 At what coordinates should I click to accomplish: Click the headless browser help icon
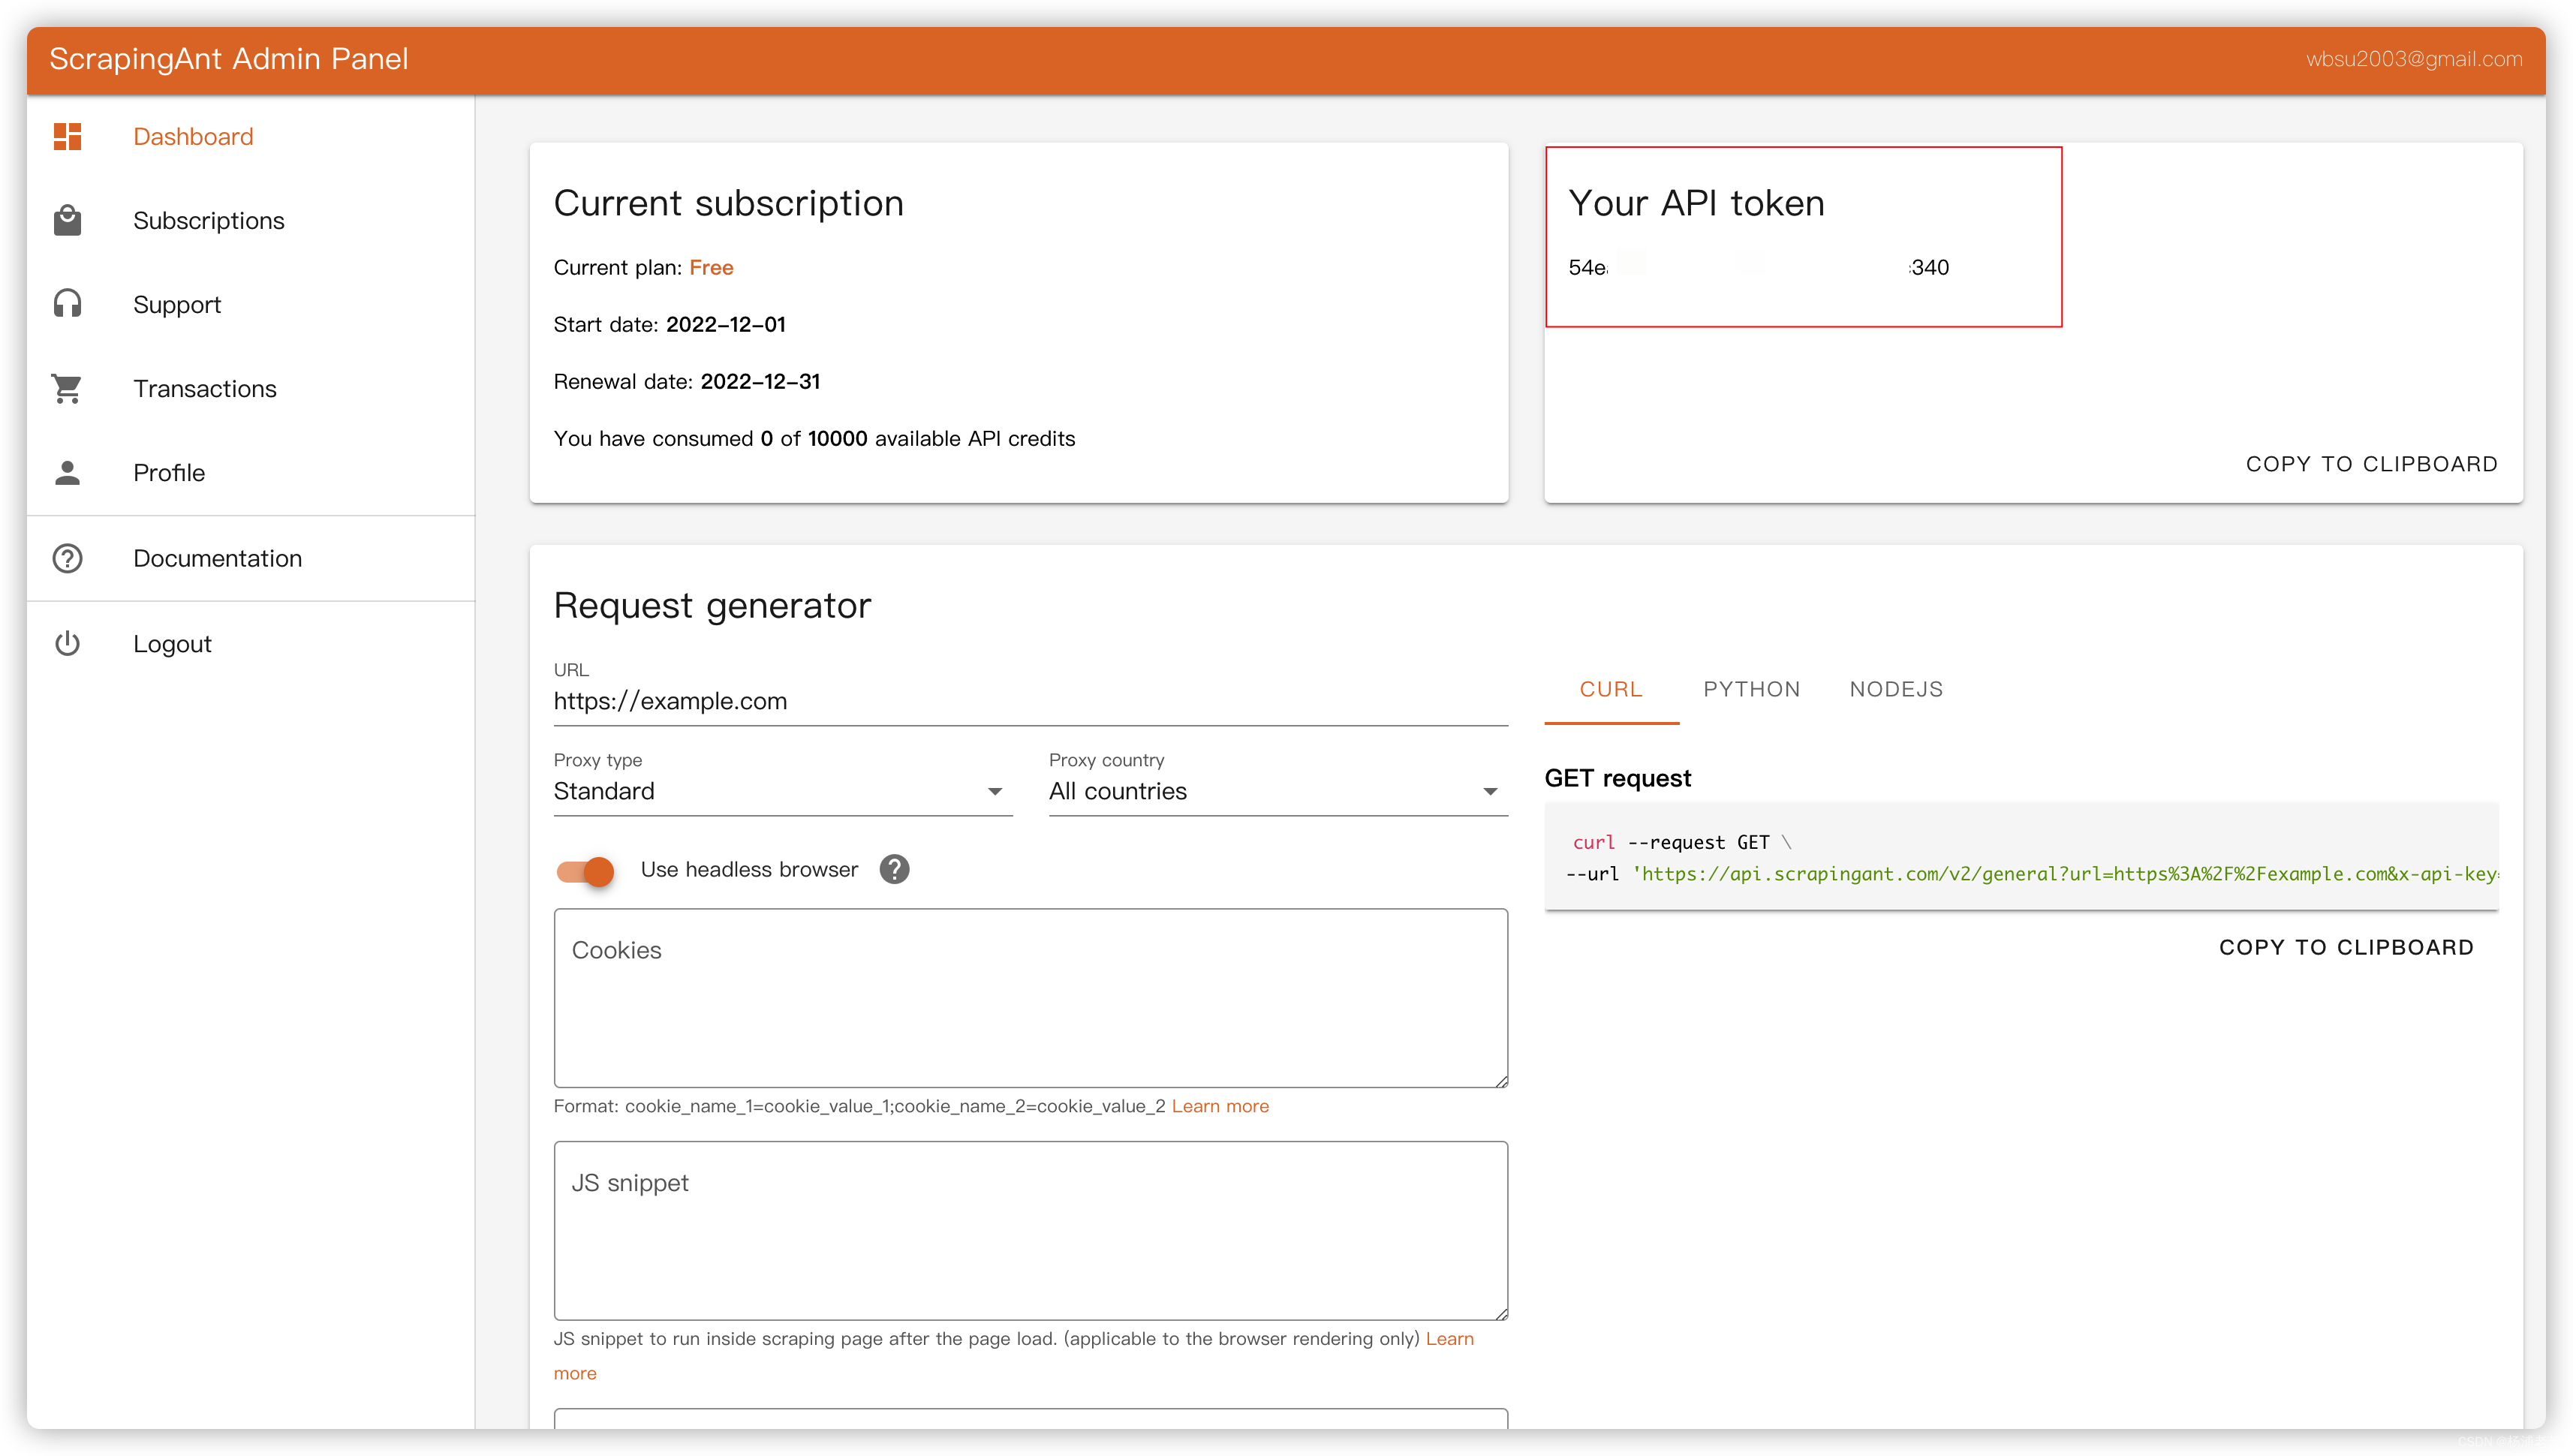[x=894, y=869]
